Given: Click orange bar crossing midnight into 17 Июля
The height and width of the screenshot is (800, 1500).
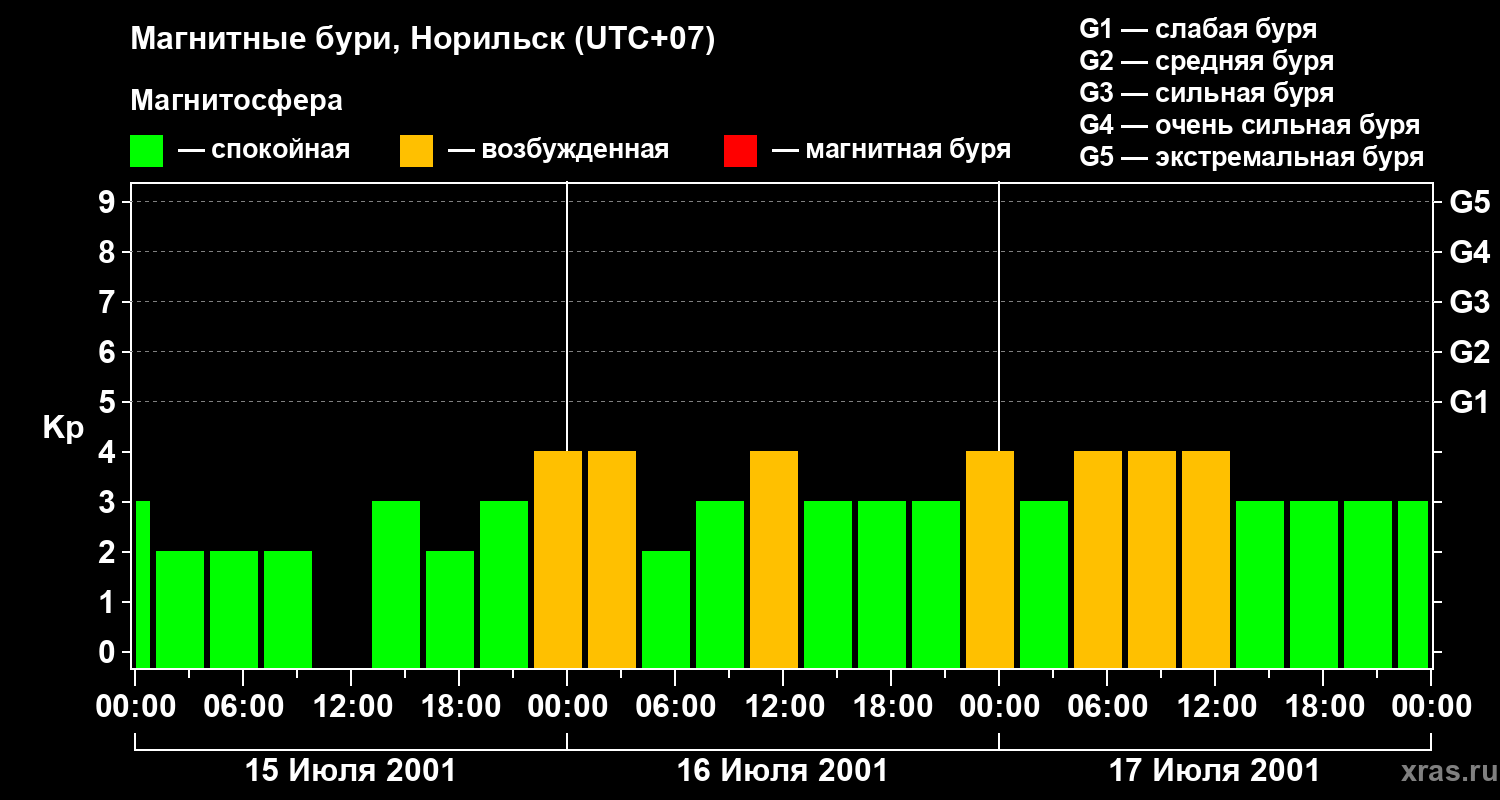Looking at the screenshot, I should pos(990,559).
